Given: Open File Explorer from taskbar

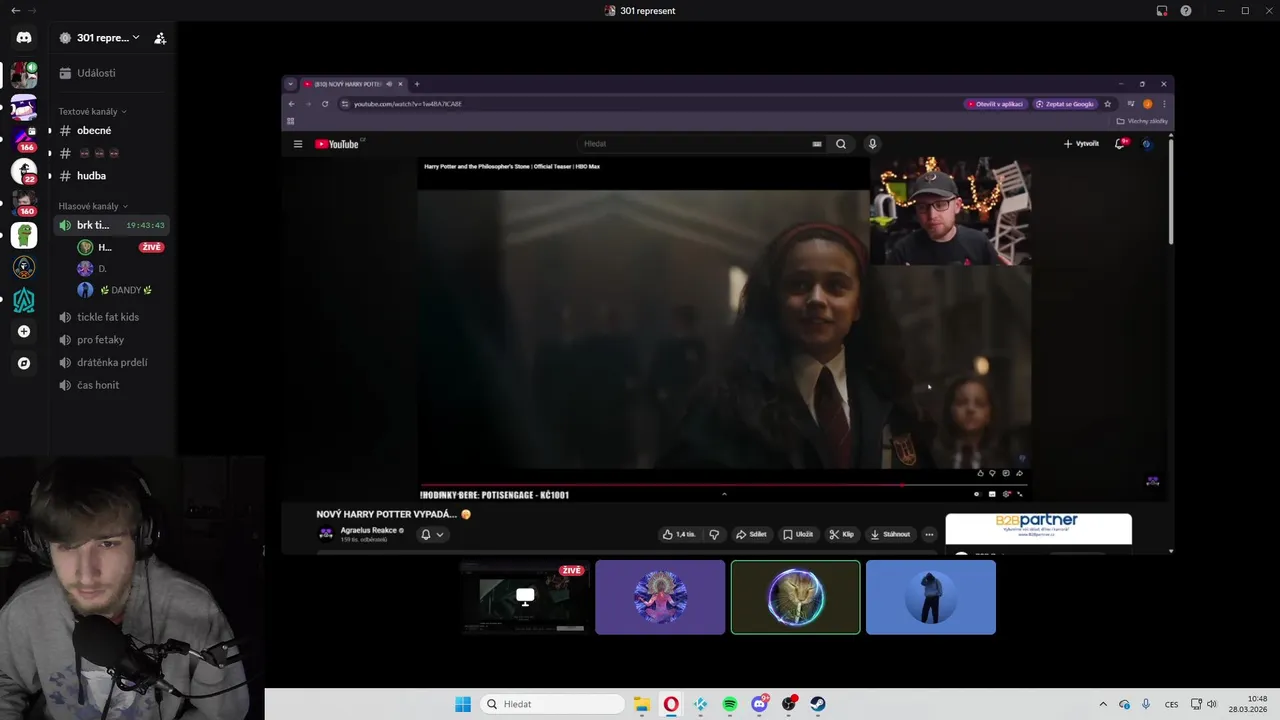Looking at the screenshot, I should (x=641, y=704).
